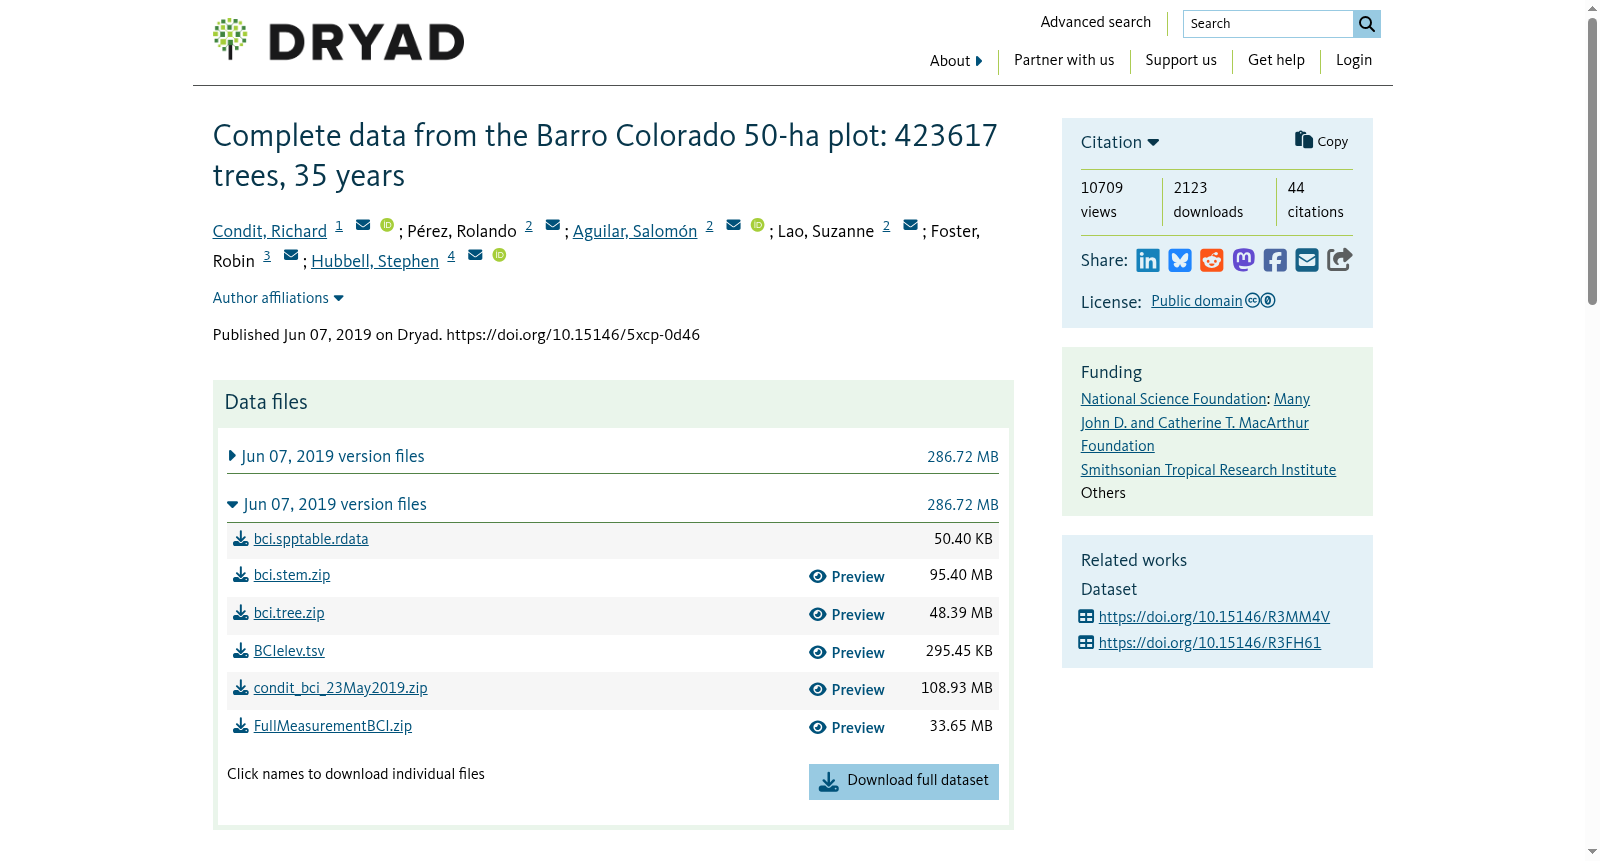Expand the Author affiliations section
Viewport: 1600px width, 861px height.
278,298
